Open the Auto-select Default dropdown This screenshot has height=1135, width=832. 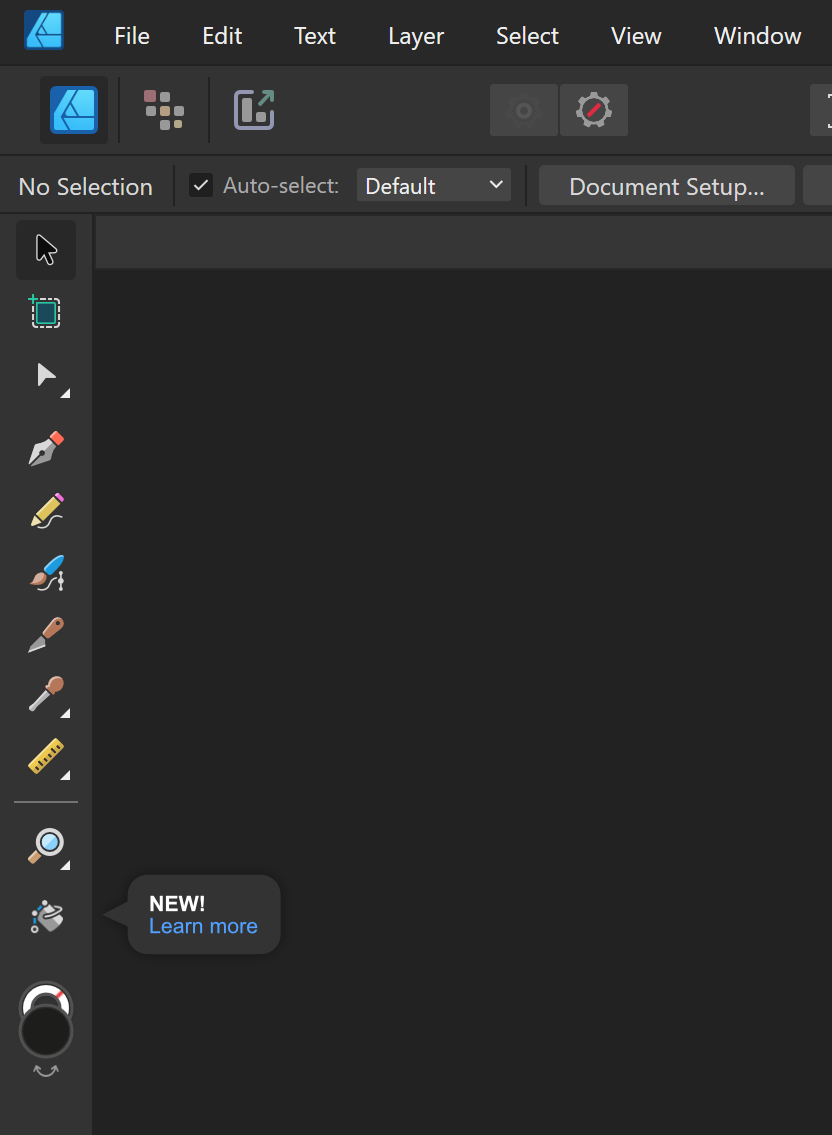point(433,185)
